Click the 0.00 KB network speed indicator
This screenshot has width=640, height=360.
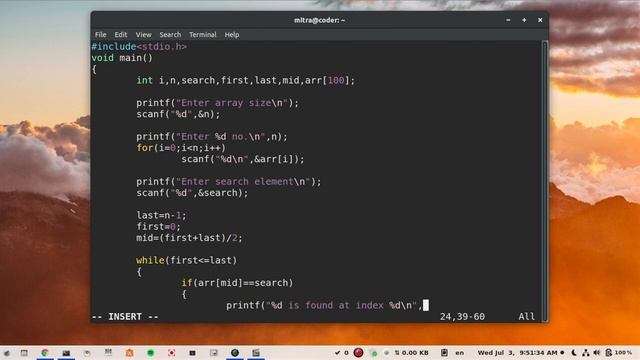click(411, 353)
